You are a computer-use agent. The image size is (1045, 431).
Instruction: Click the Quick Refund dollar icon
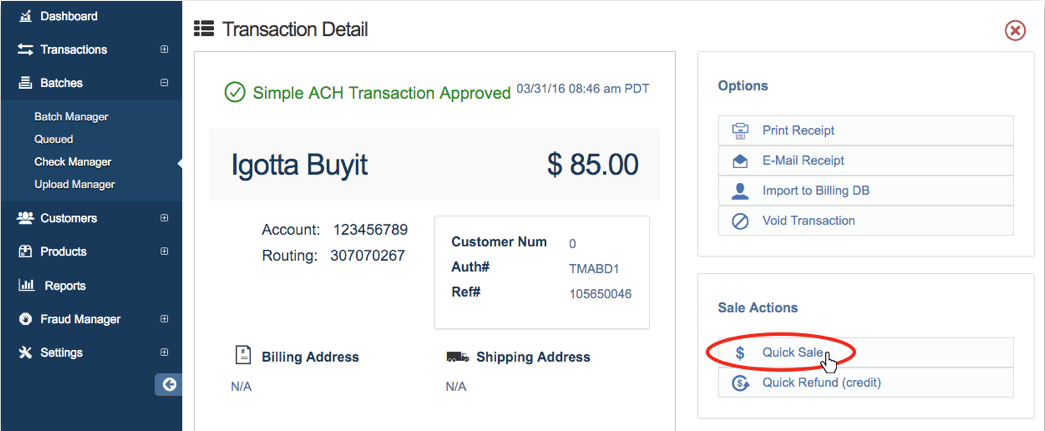click(x=740, y=382)
